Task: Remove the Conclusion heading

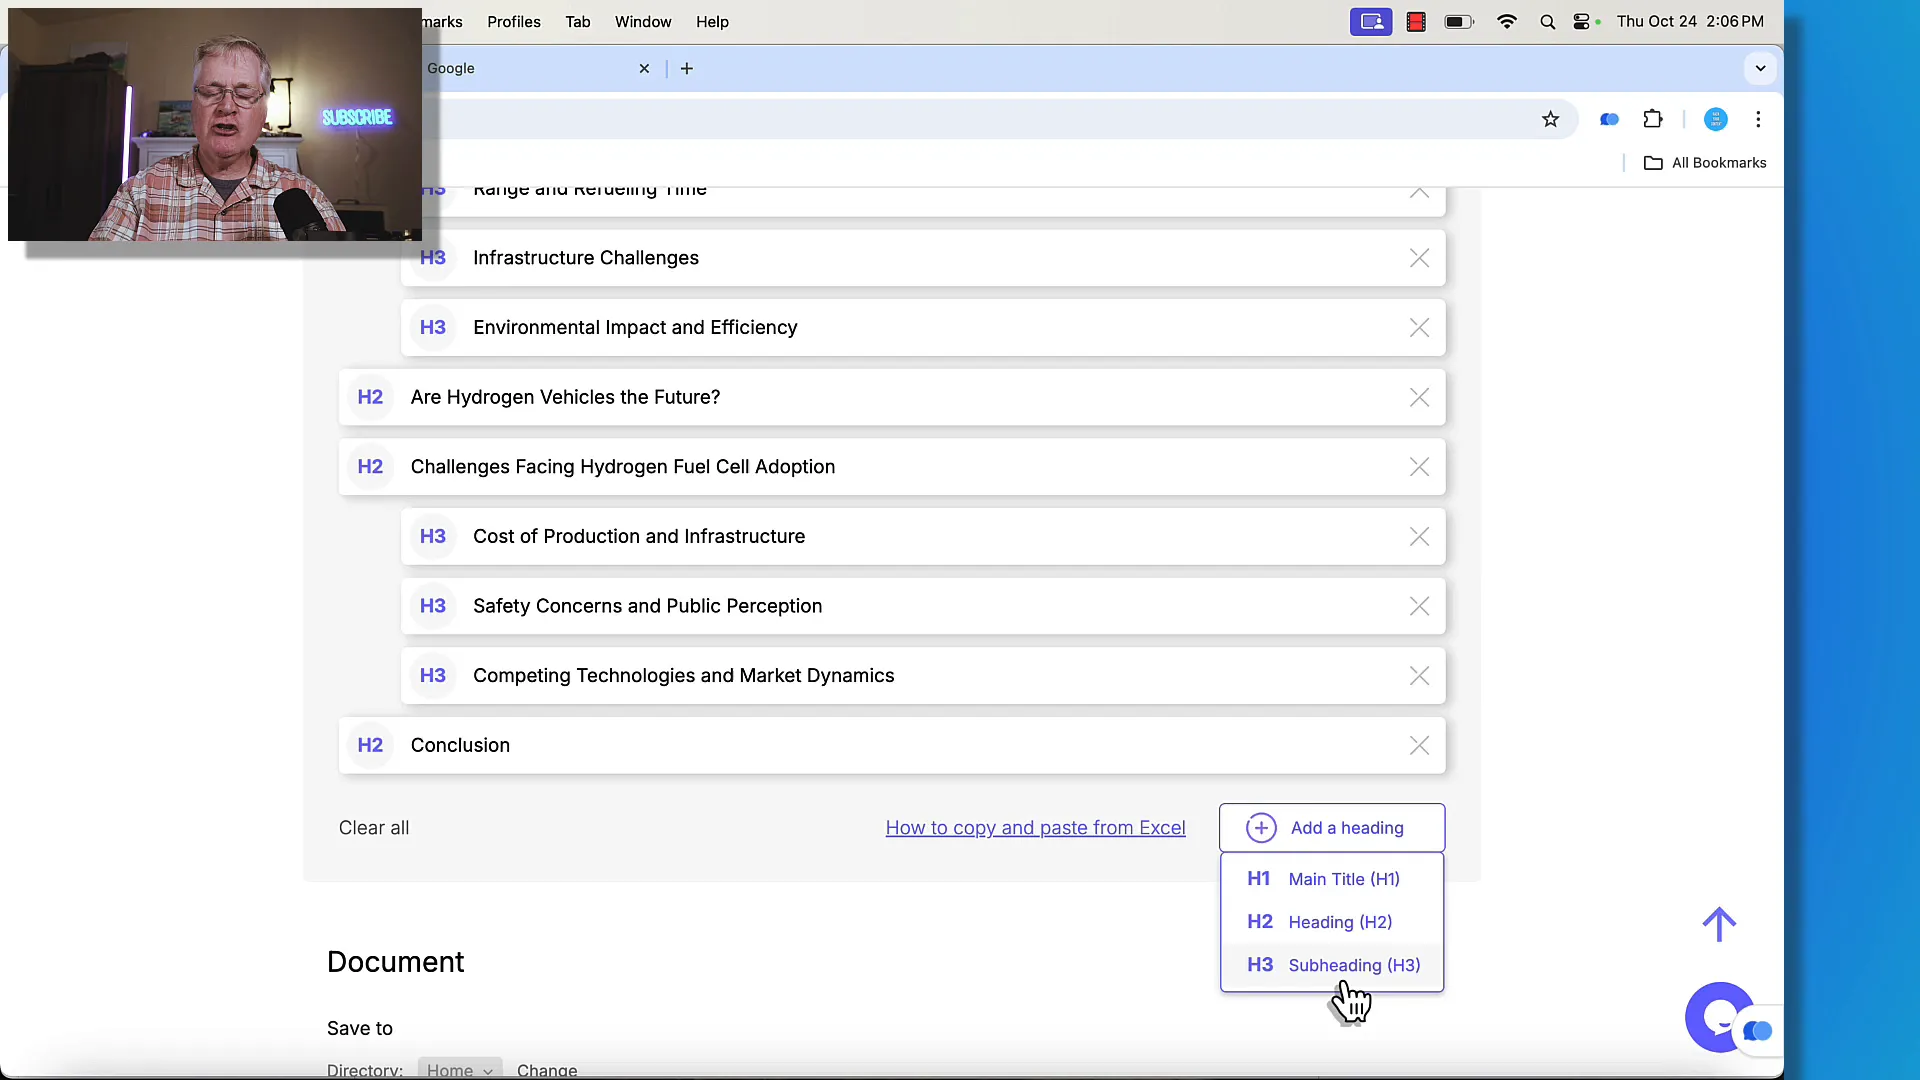Action: pos(1419,745)
